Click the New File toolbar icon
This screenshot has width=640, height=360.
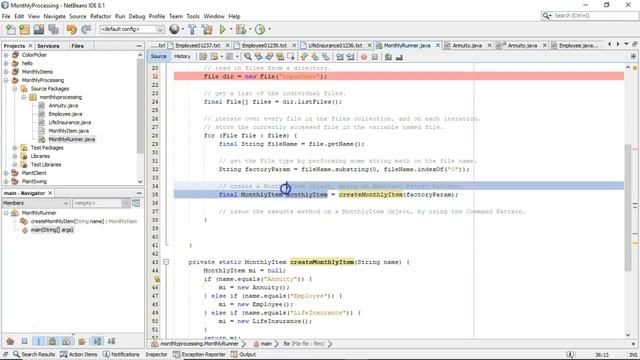11,29
